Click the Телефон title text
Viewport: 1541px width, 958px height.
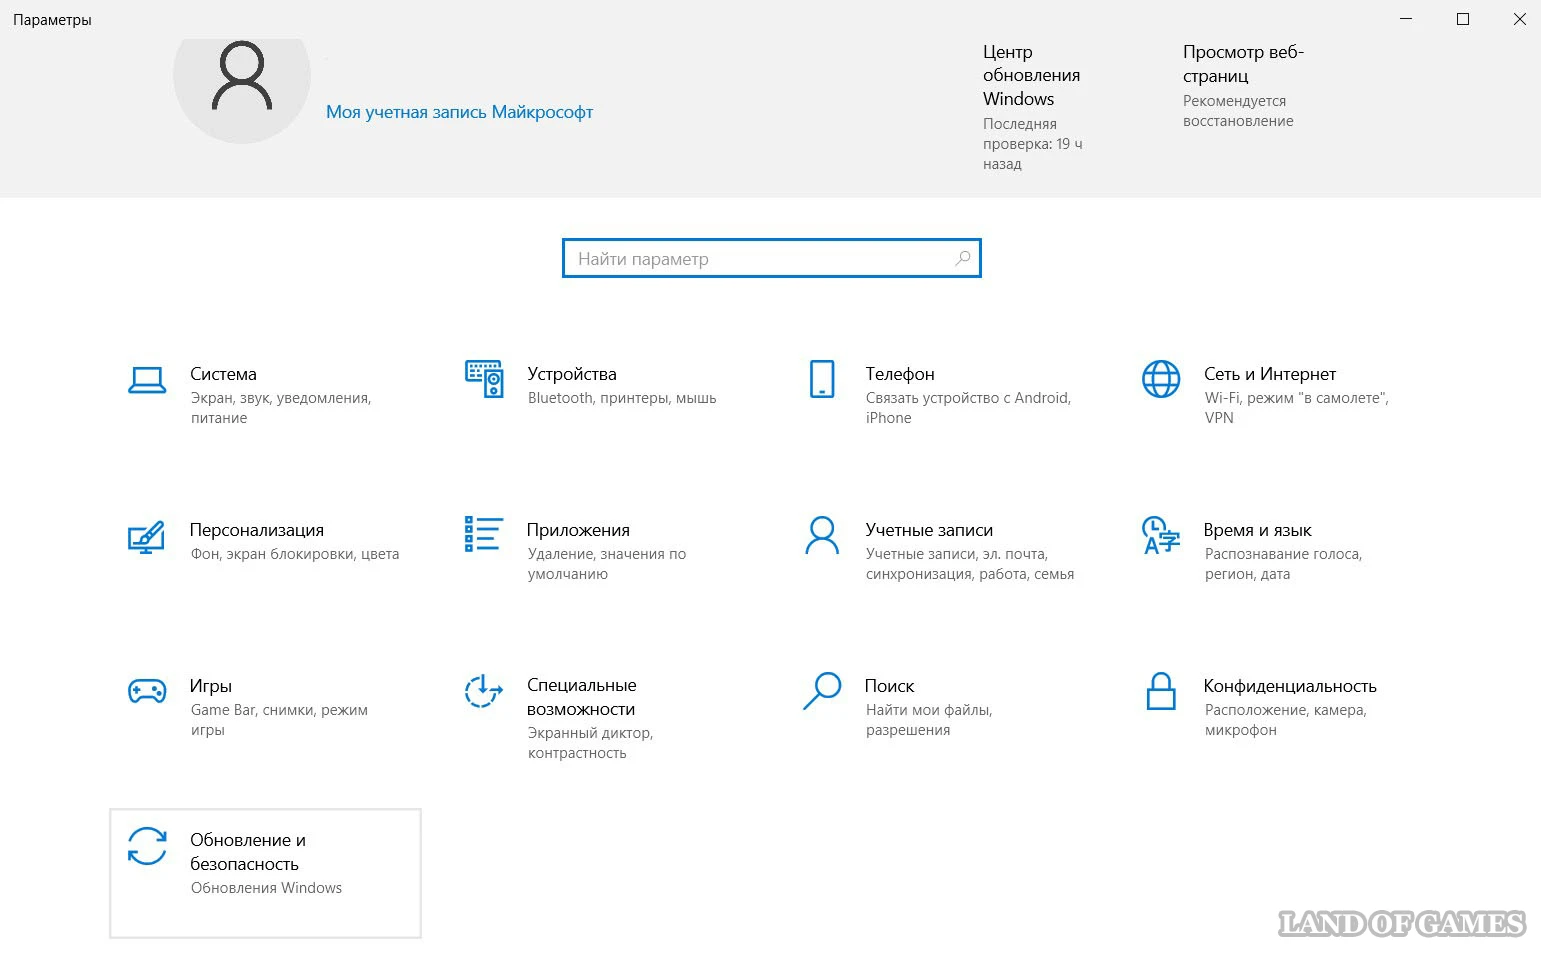coord(900,374)
